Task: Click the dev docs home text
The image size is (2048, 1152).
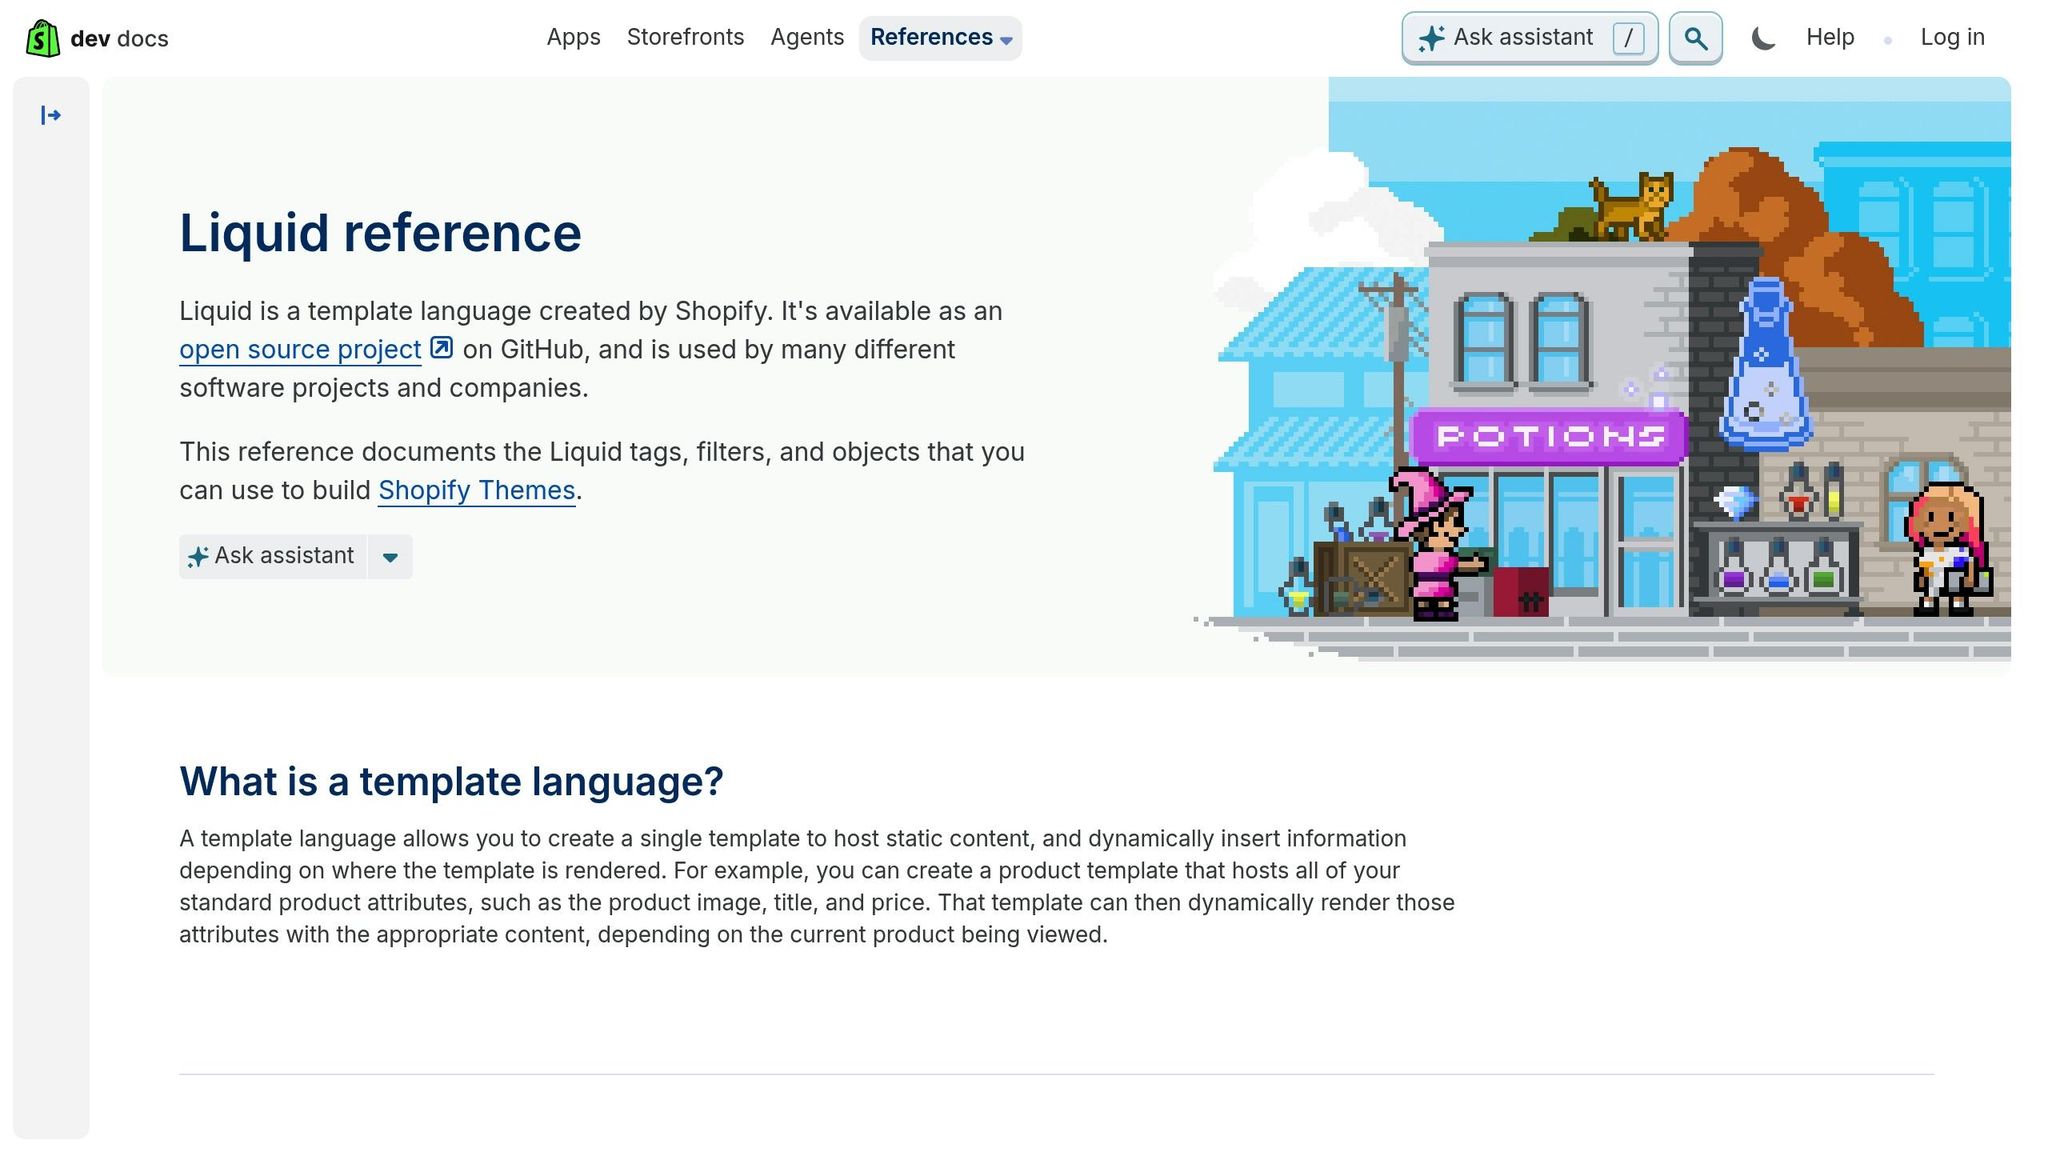Action: pyautogui.click(x=119, y=39)
